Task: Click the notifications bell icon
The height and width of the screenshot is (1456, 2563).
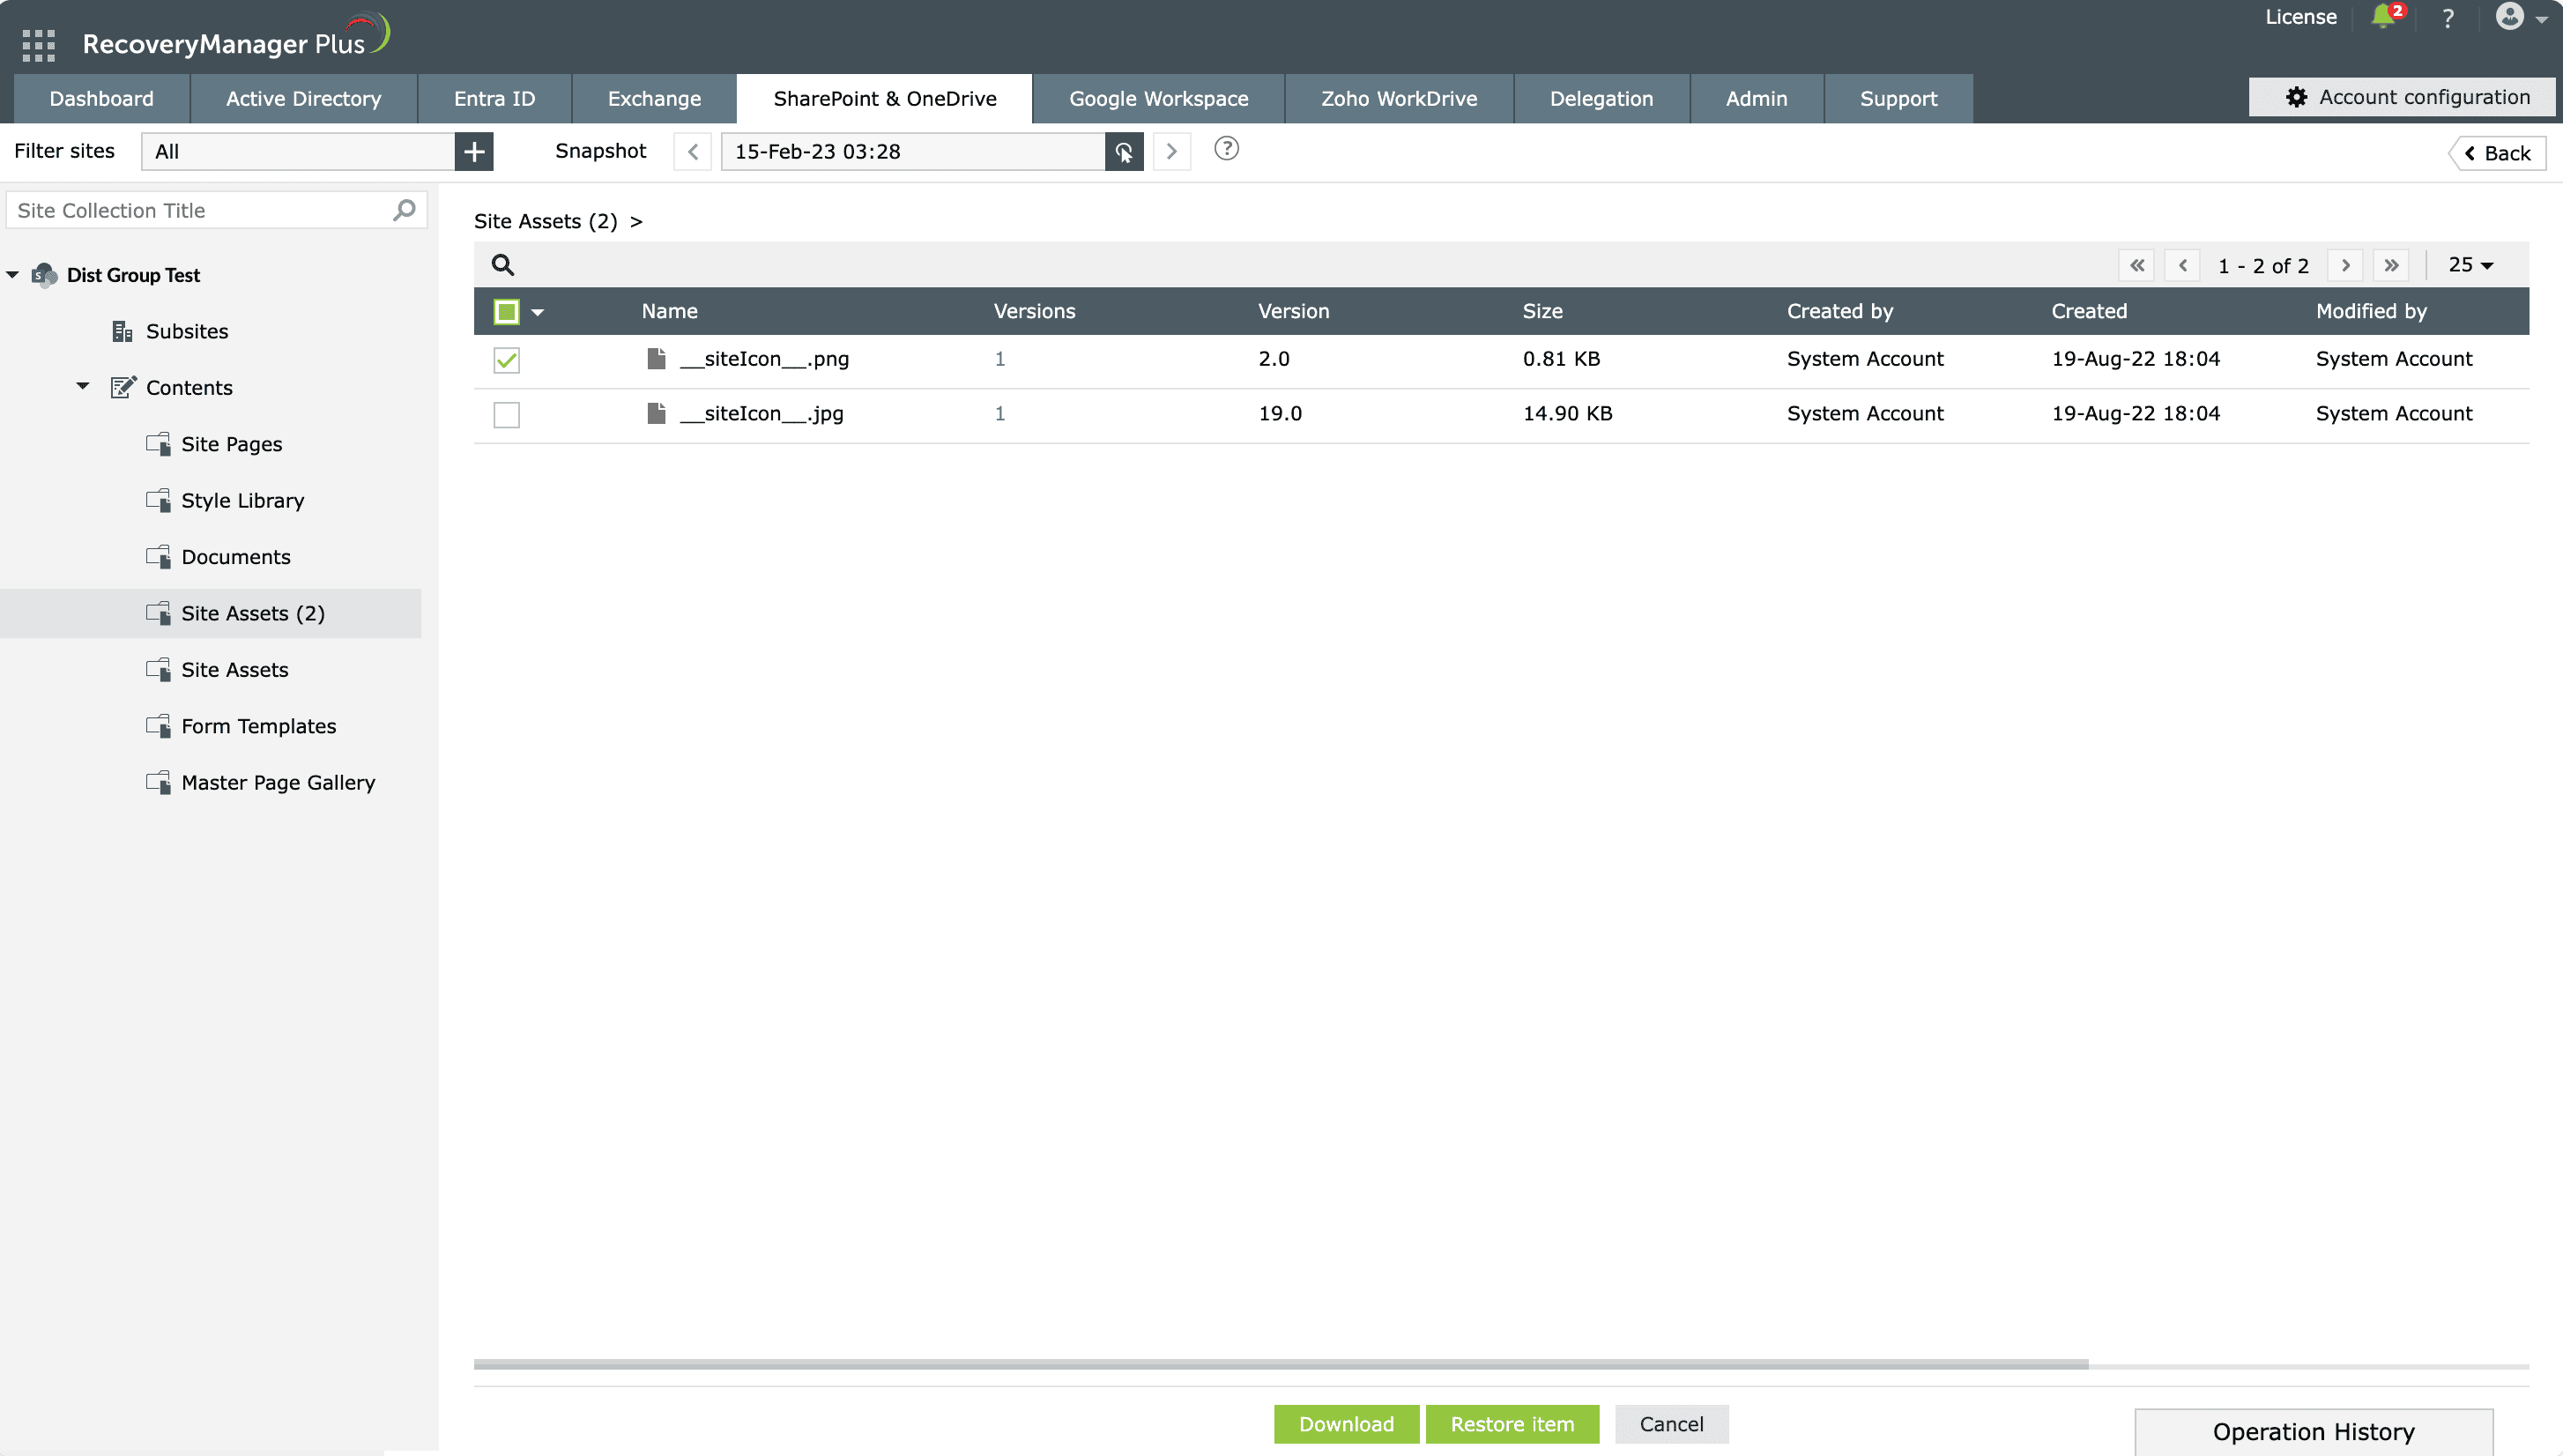Action: 2384,17
